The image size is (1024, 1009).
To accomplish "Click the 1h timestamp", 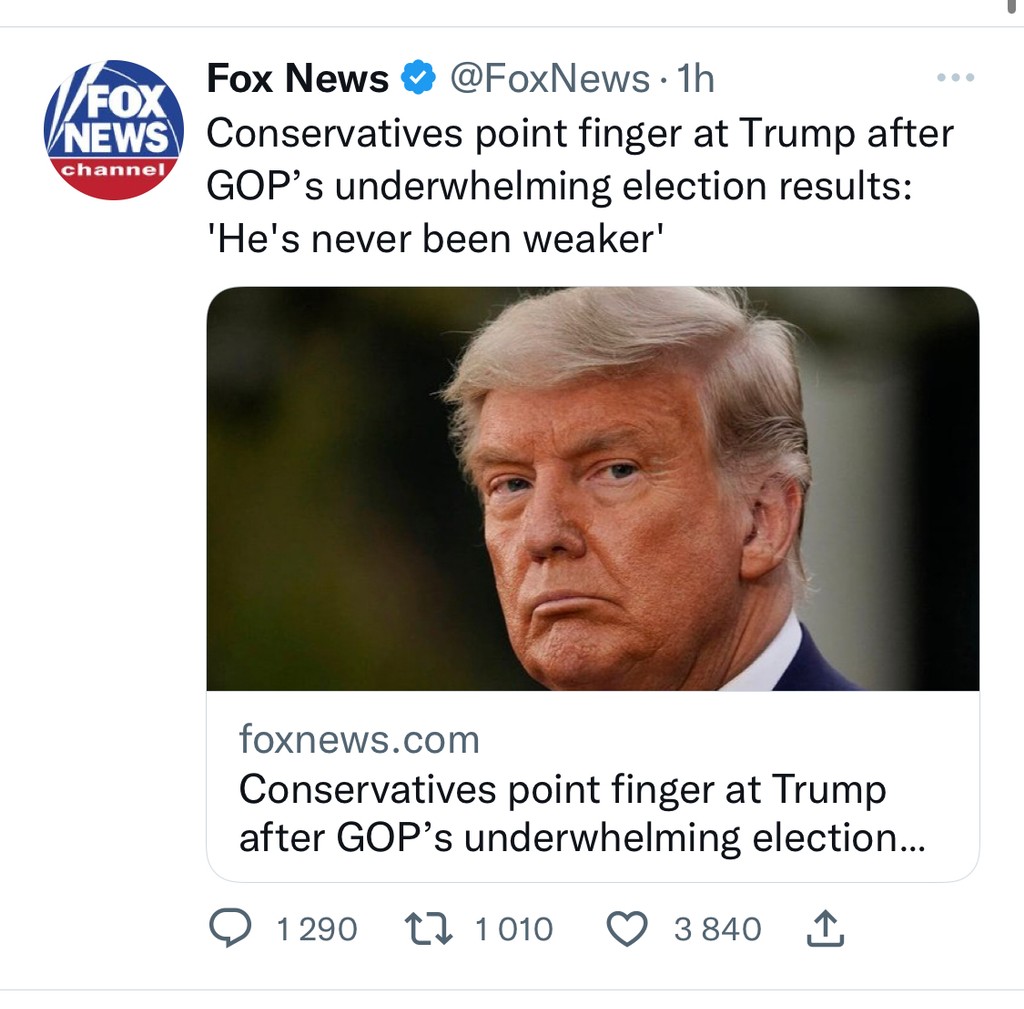I will (x=695, y=78).
